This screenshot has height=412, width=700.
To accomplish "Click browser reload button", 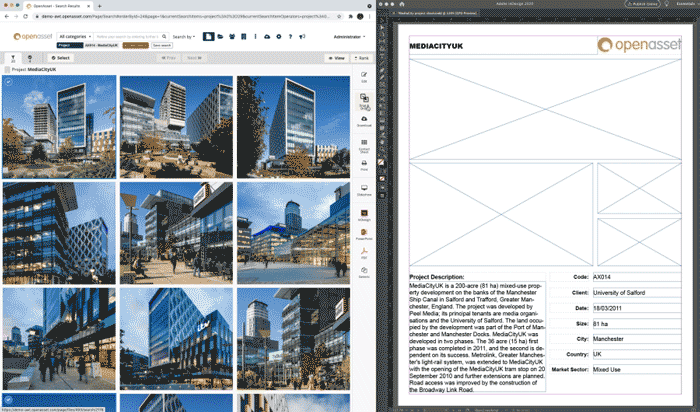I will pyautogui.click(x=25, y=17).
